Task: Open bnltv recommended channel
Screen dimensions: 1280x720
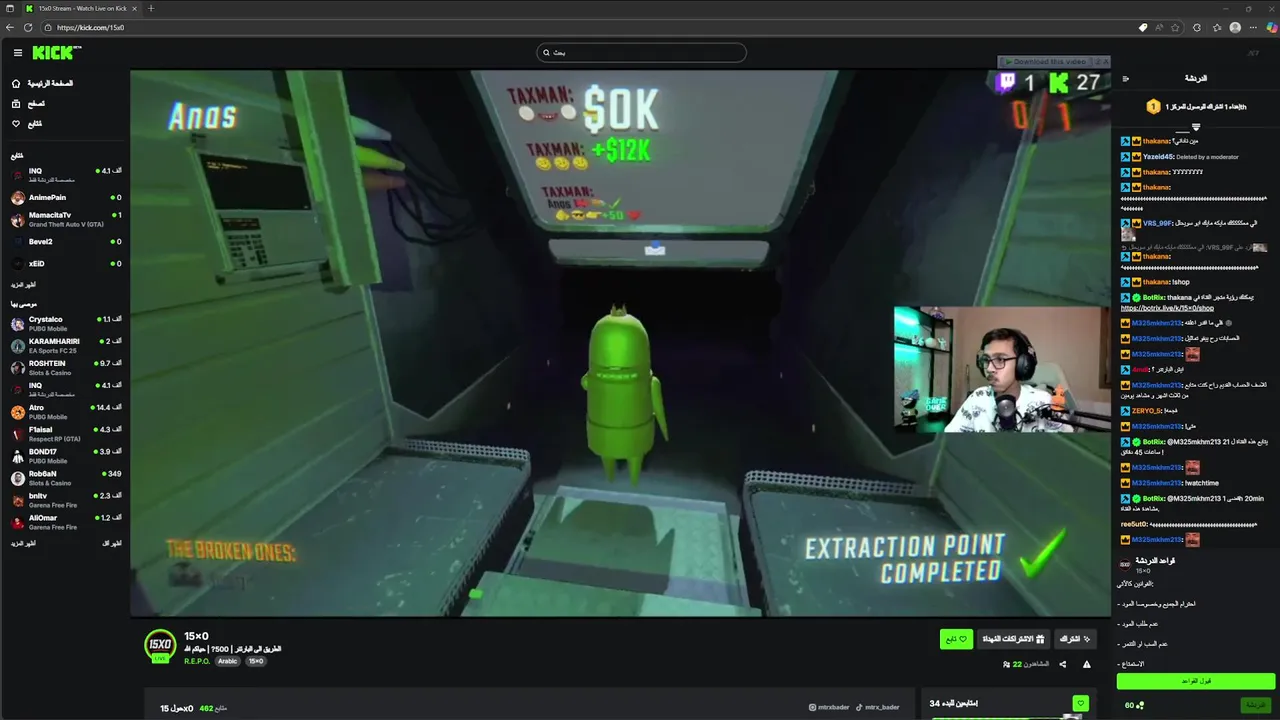Action: (65, 499)
